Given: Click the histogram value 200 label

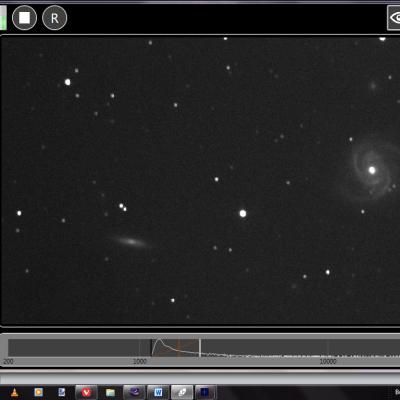Looking at the screenshot, I should click(x=8, y=361).
